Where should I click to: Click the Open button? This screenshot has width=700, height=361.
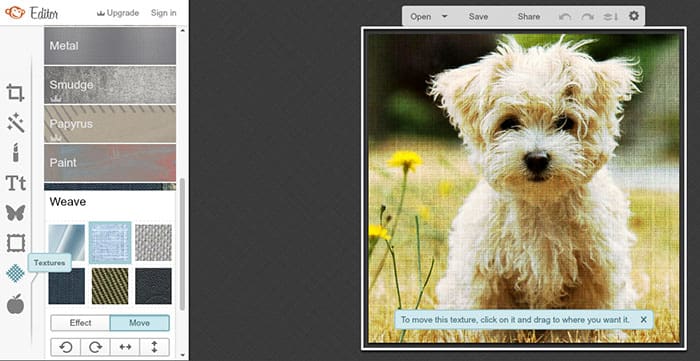tap(421, 17)
